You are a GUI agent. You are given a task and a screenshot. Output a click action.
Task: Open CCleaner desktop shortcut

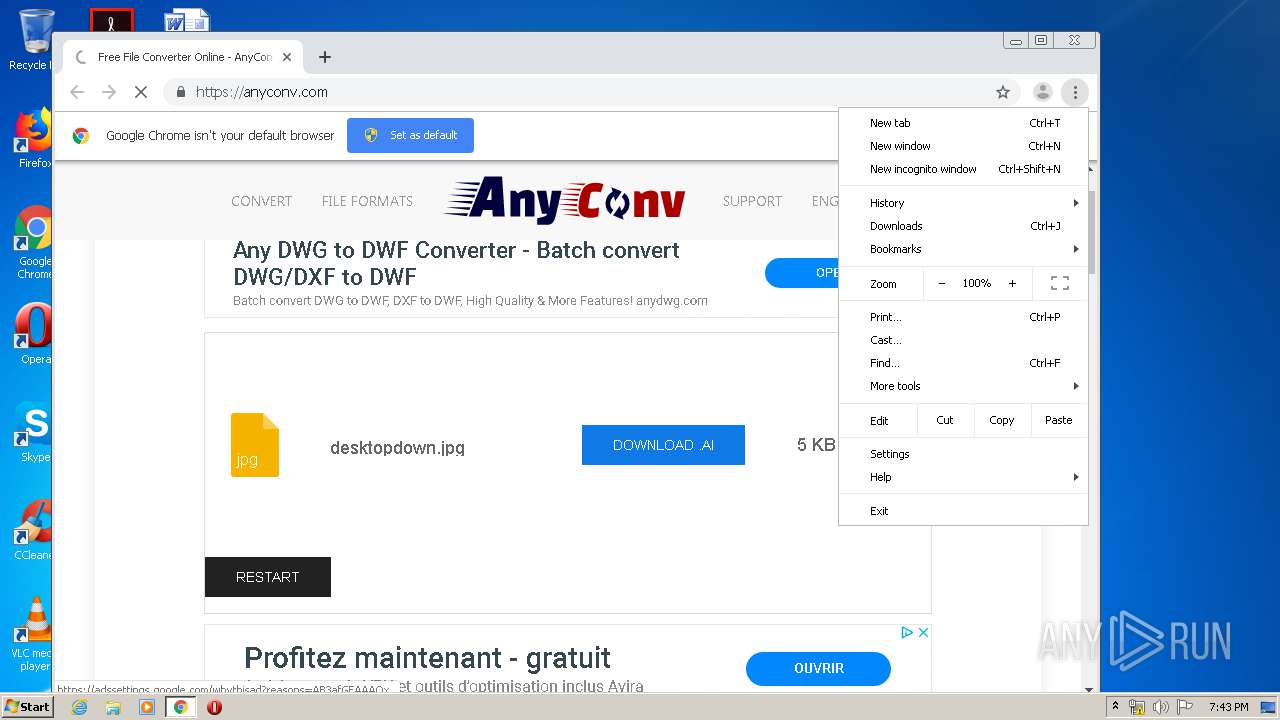(x=34, y=530)
